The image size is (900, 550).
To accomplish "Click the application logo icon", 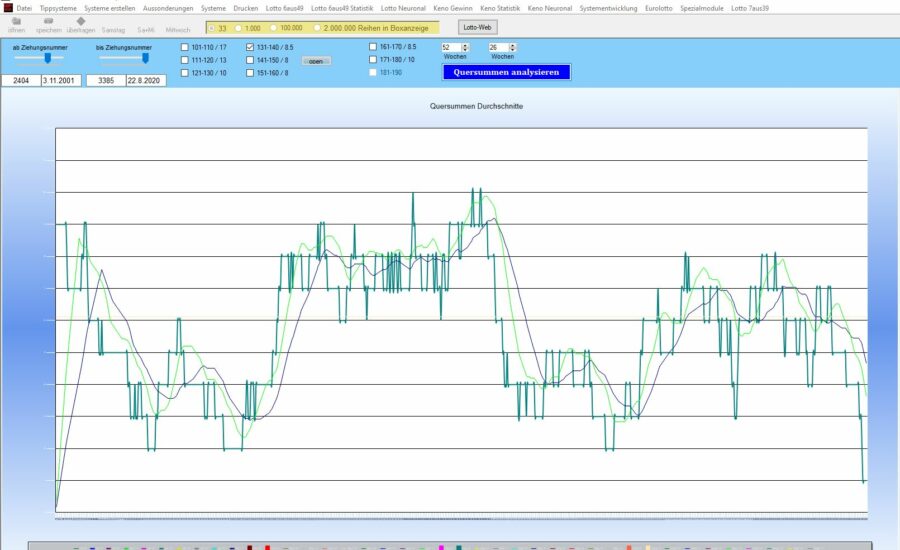I will [7, 7].
